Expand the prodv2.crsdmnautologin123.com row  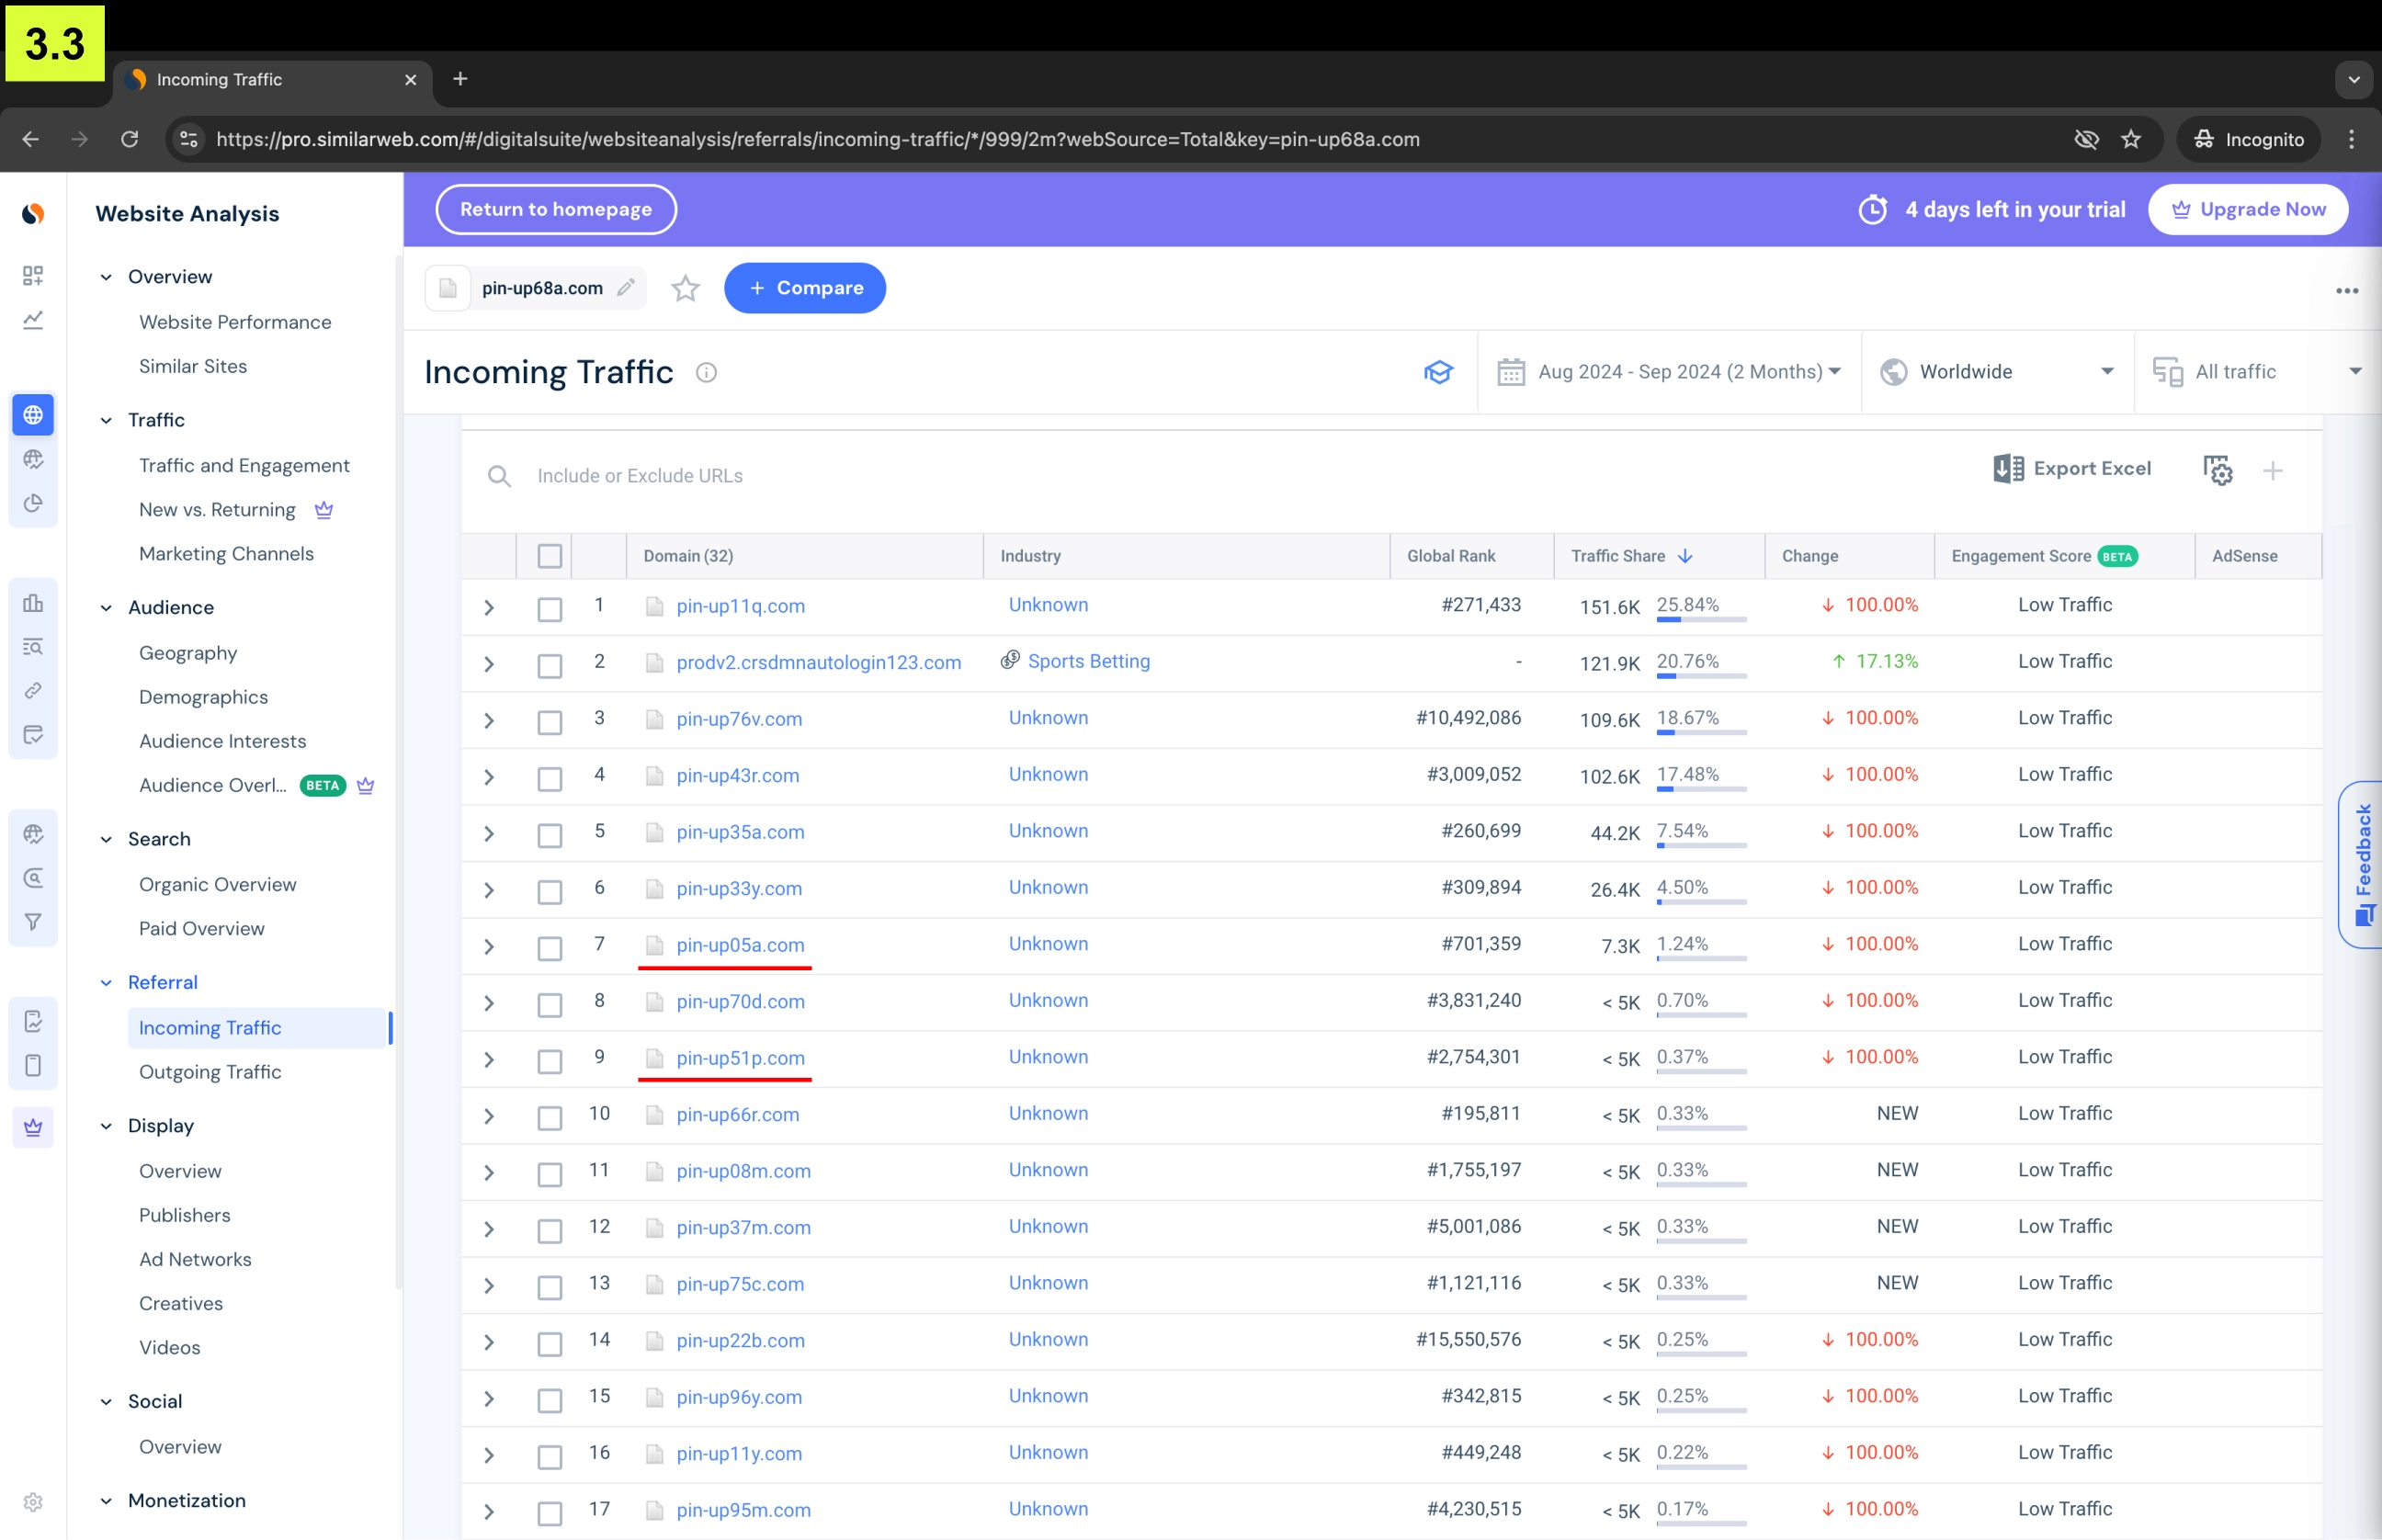489,664
